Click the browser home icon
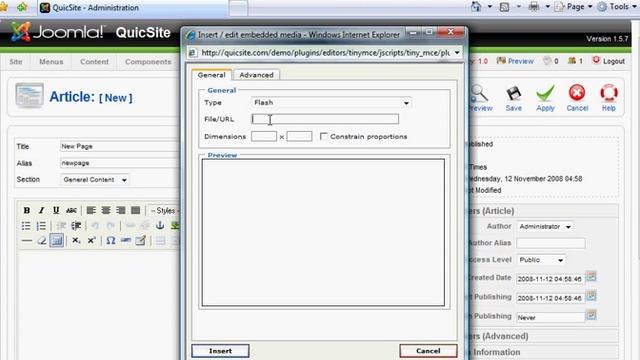Screen dimensions: 640x360 [476, 7]
